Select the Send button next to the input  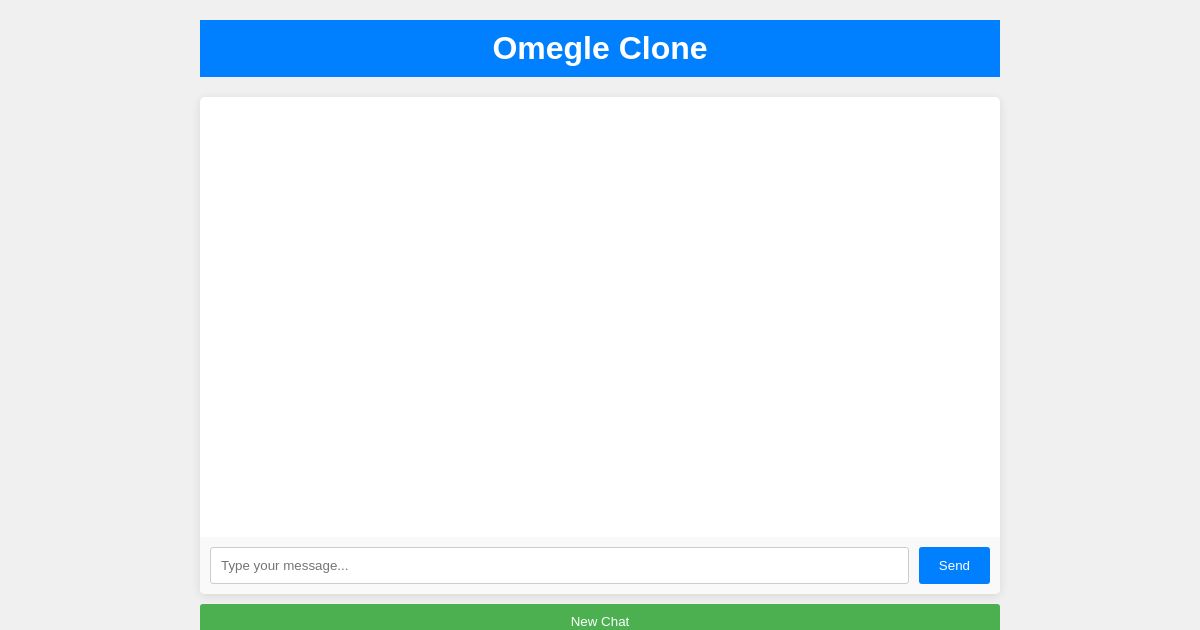(x=954, y=565)
